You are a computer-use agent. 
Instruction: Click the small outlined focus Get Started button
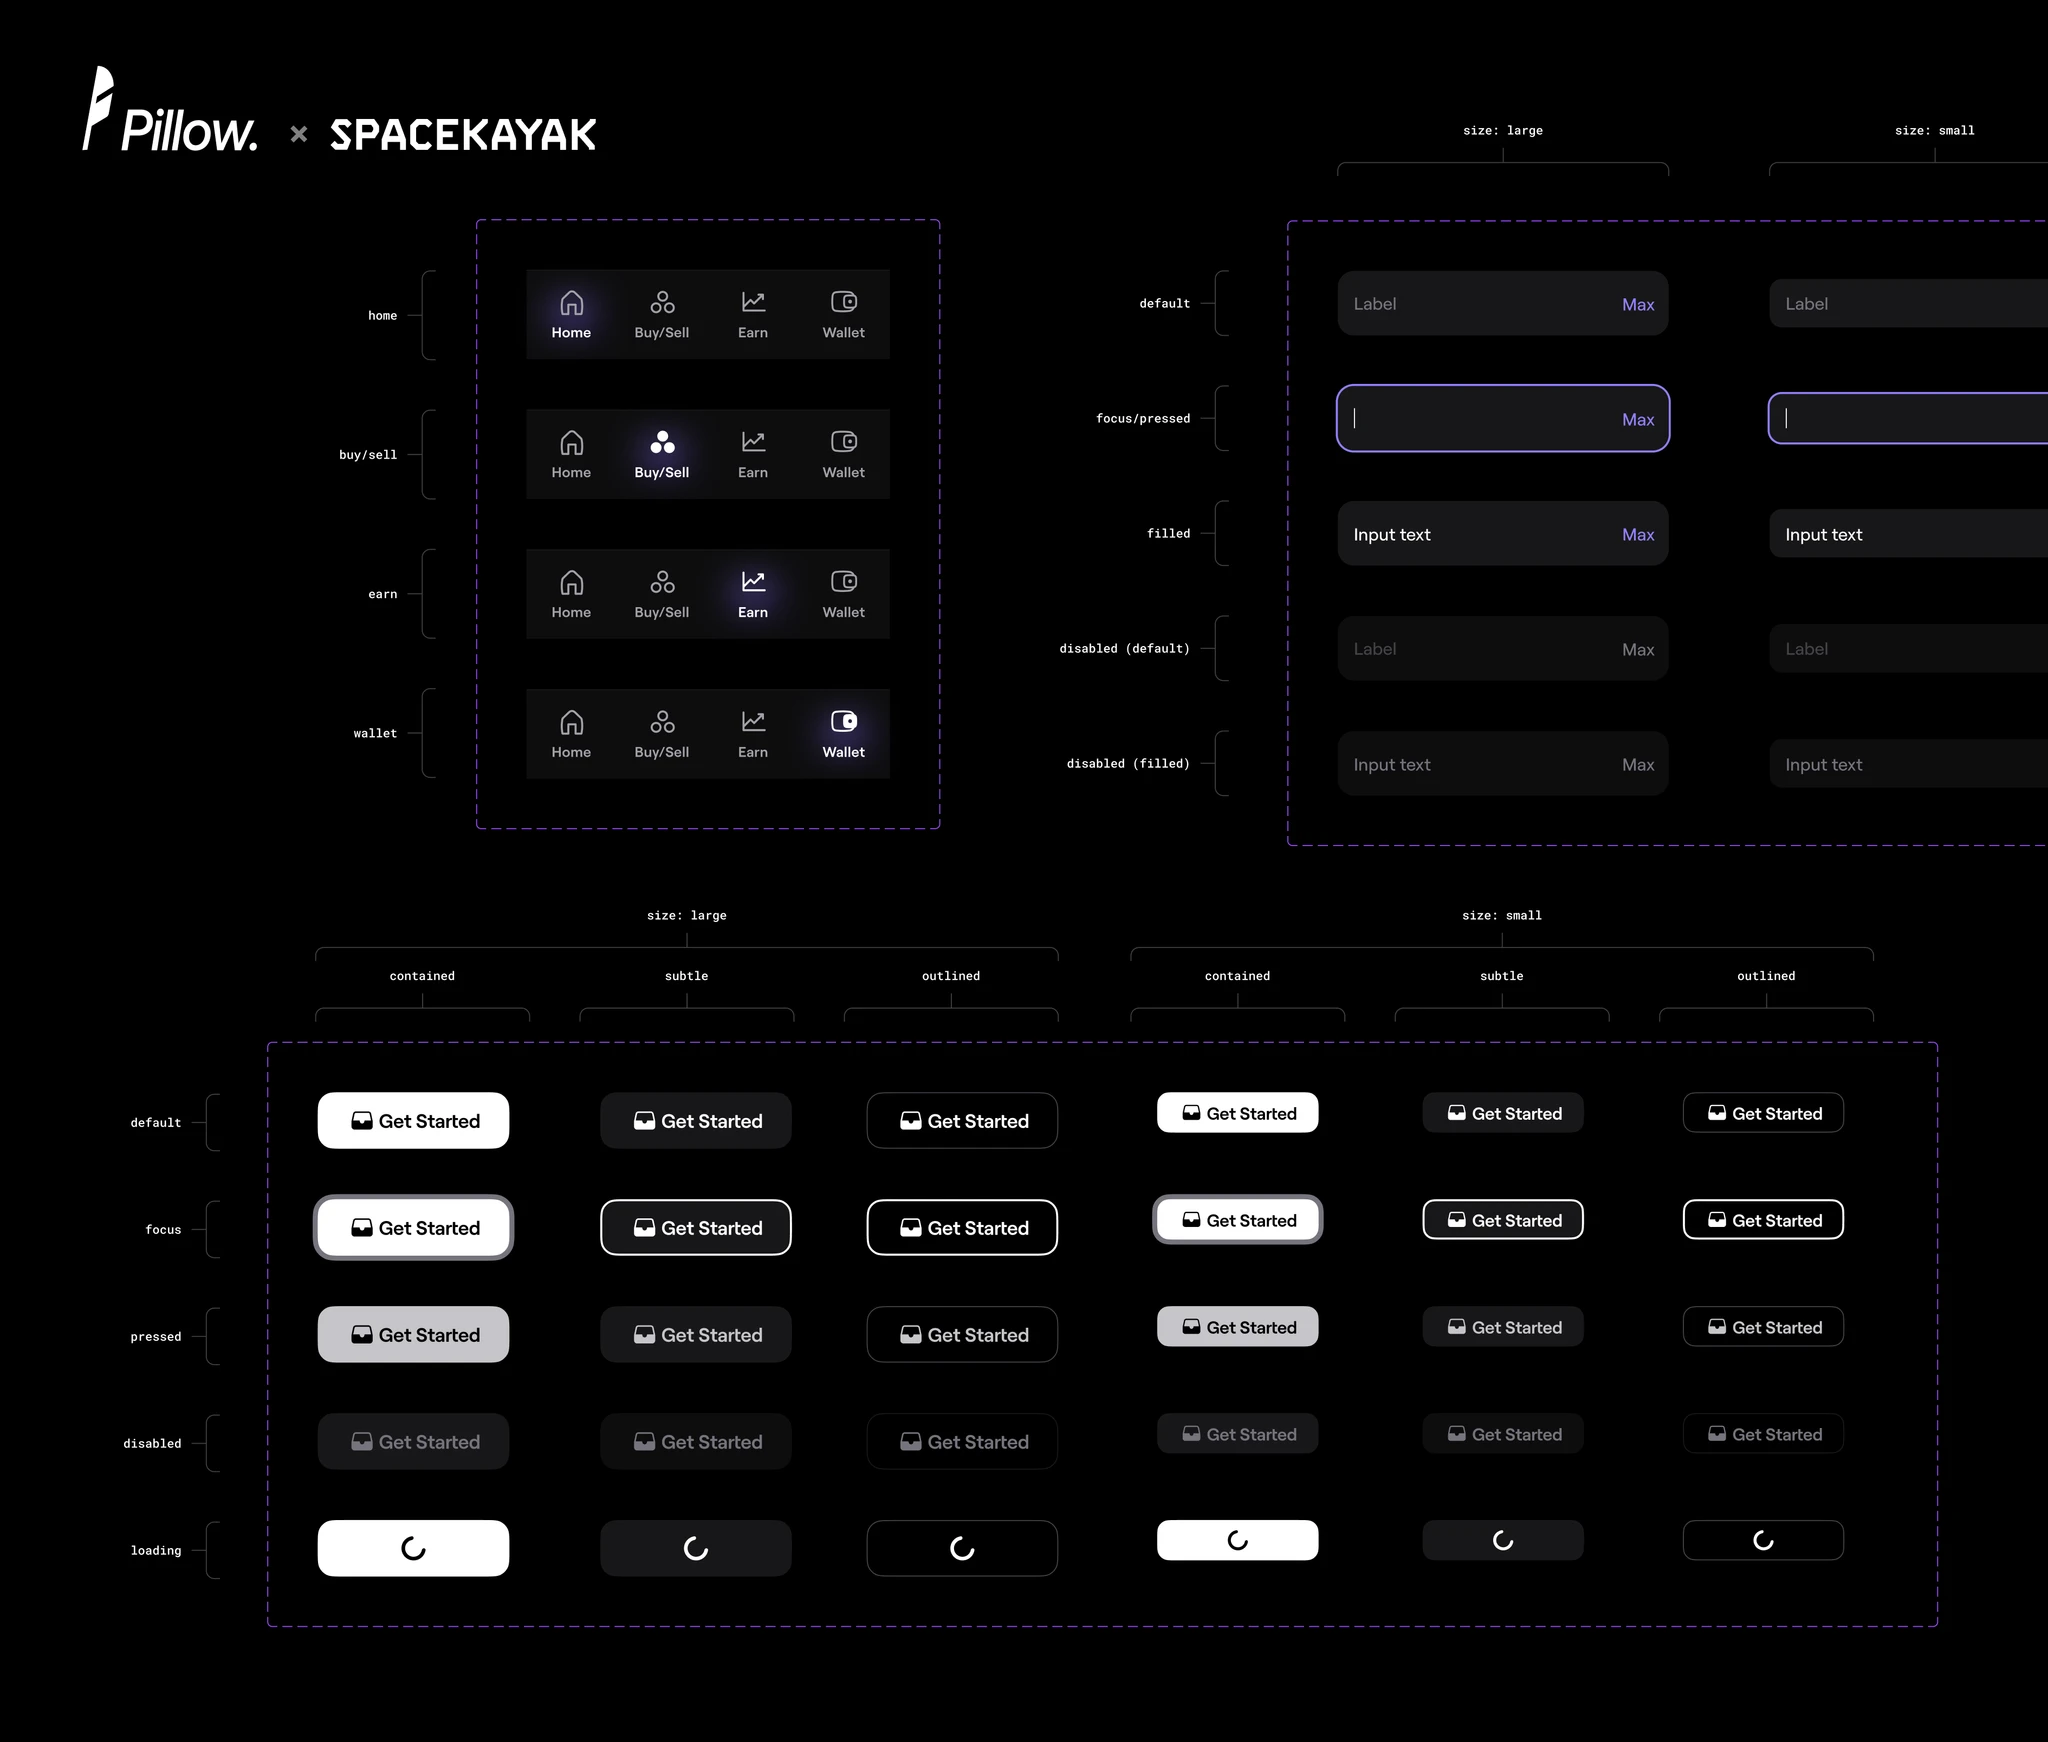click(x=1763, y=1219)
